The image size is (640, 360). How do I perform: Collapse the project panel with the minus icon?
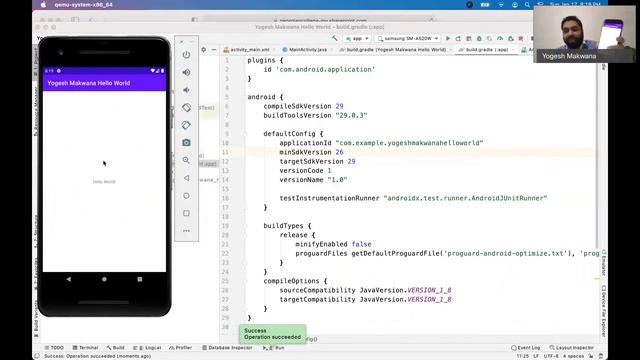pyautogui.click(x=213, y=49)
